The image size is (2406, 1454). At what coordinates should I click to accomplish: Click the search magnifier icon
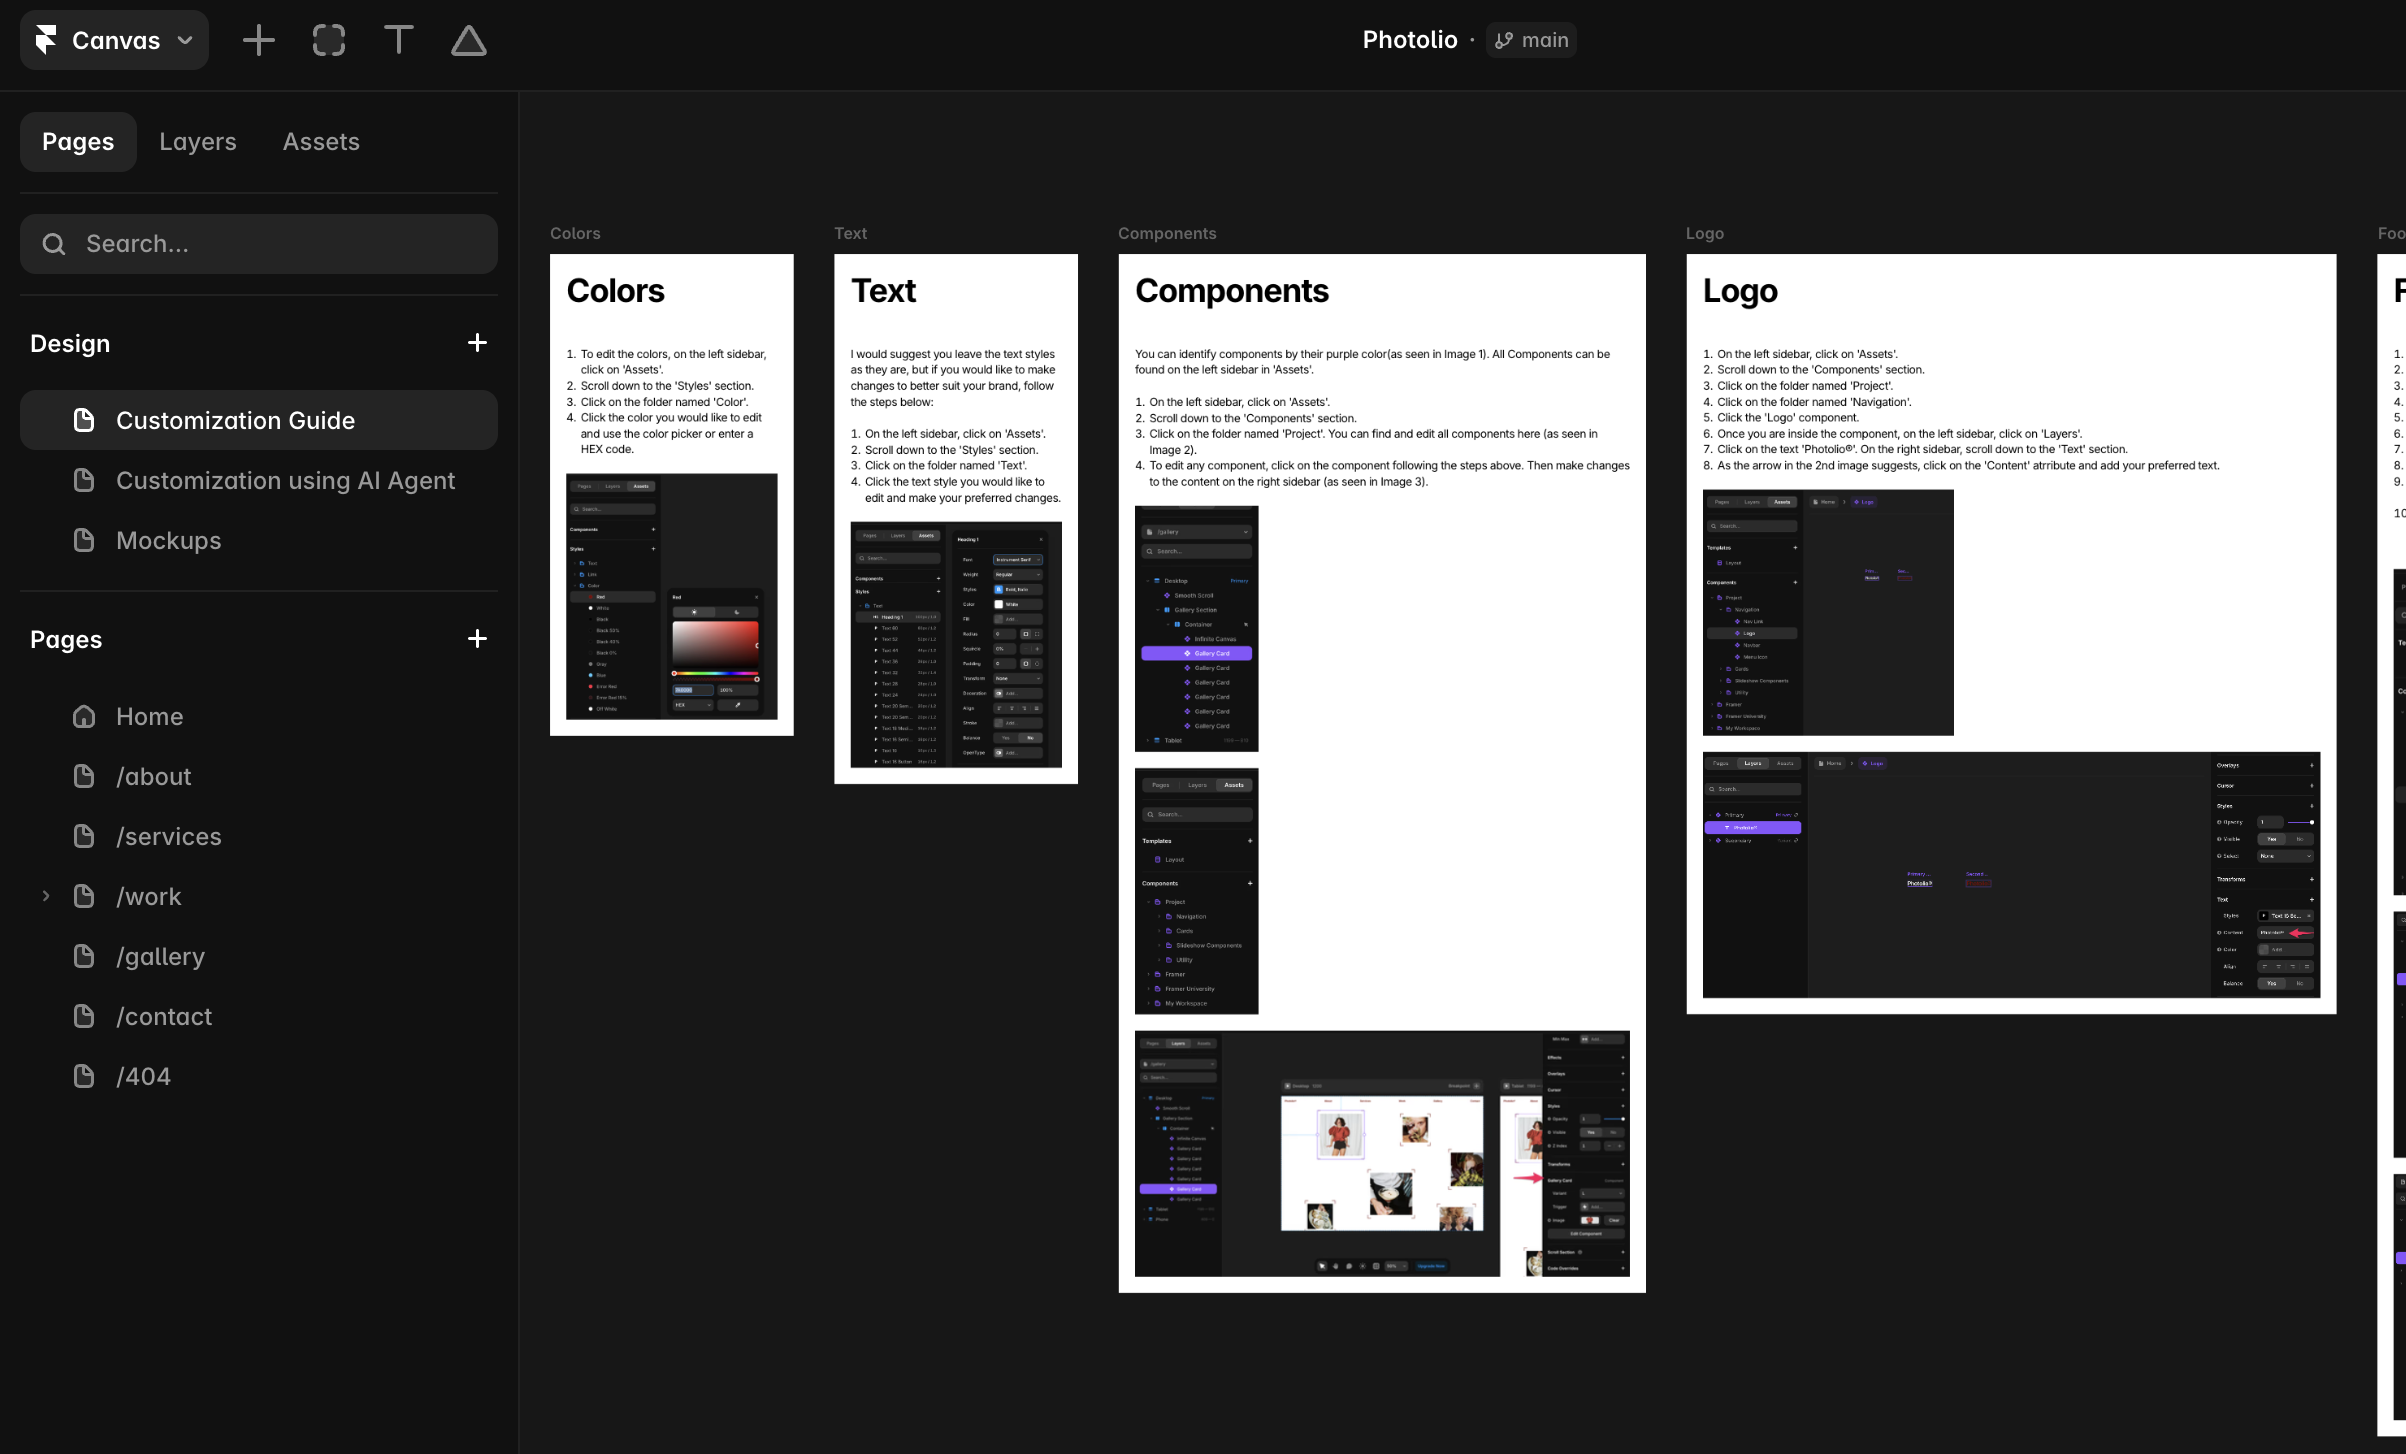54,244
